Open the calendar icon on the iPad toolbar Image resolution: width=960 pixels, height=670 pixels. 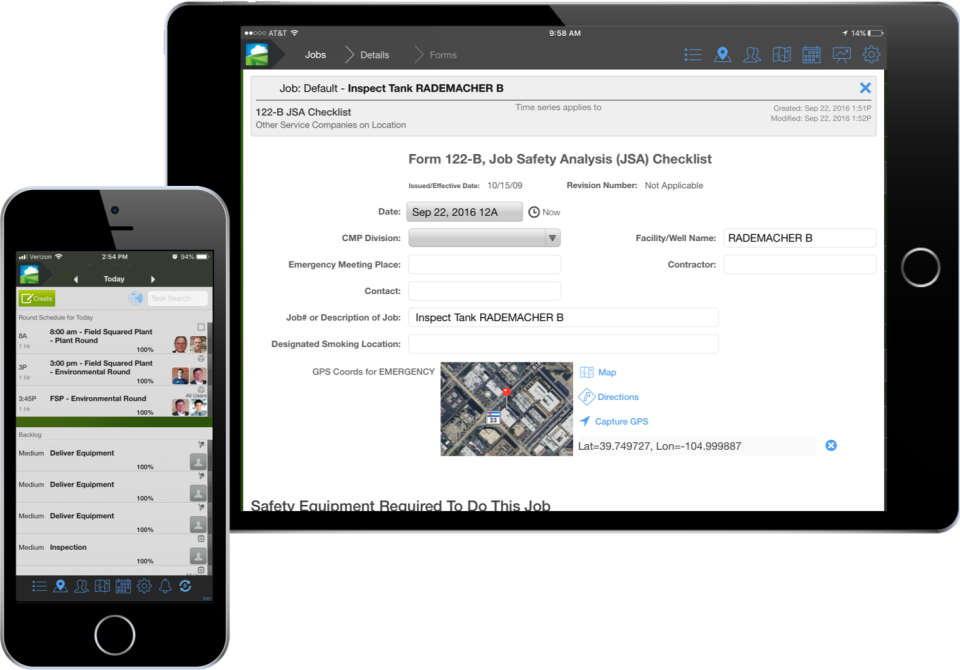(x=812, y=54)
